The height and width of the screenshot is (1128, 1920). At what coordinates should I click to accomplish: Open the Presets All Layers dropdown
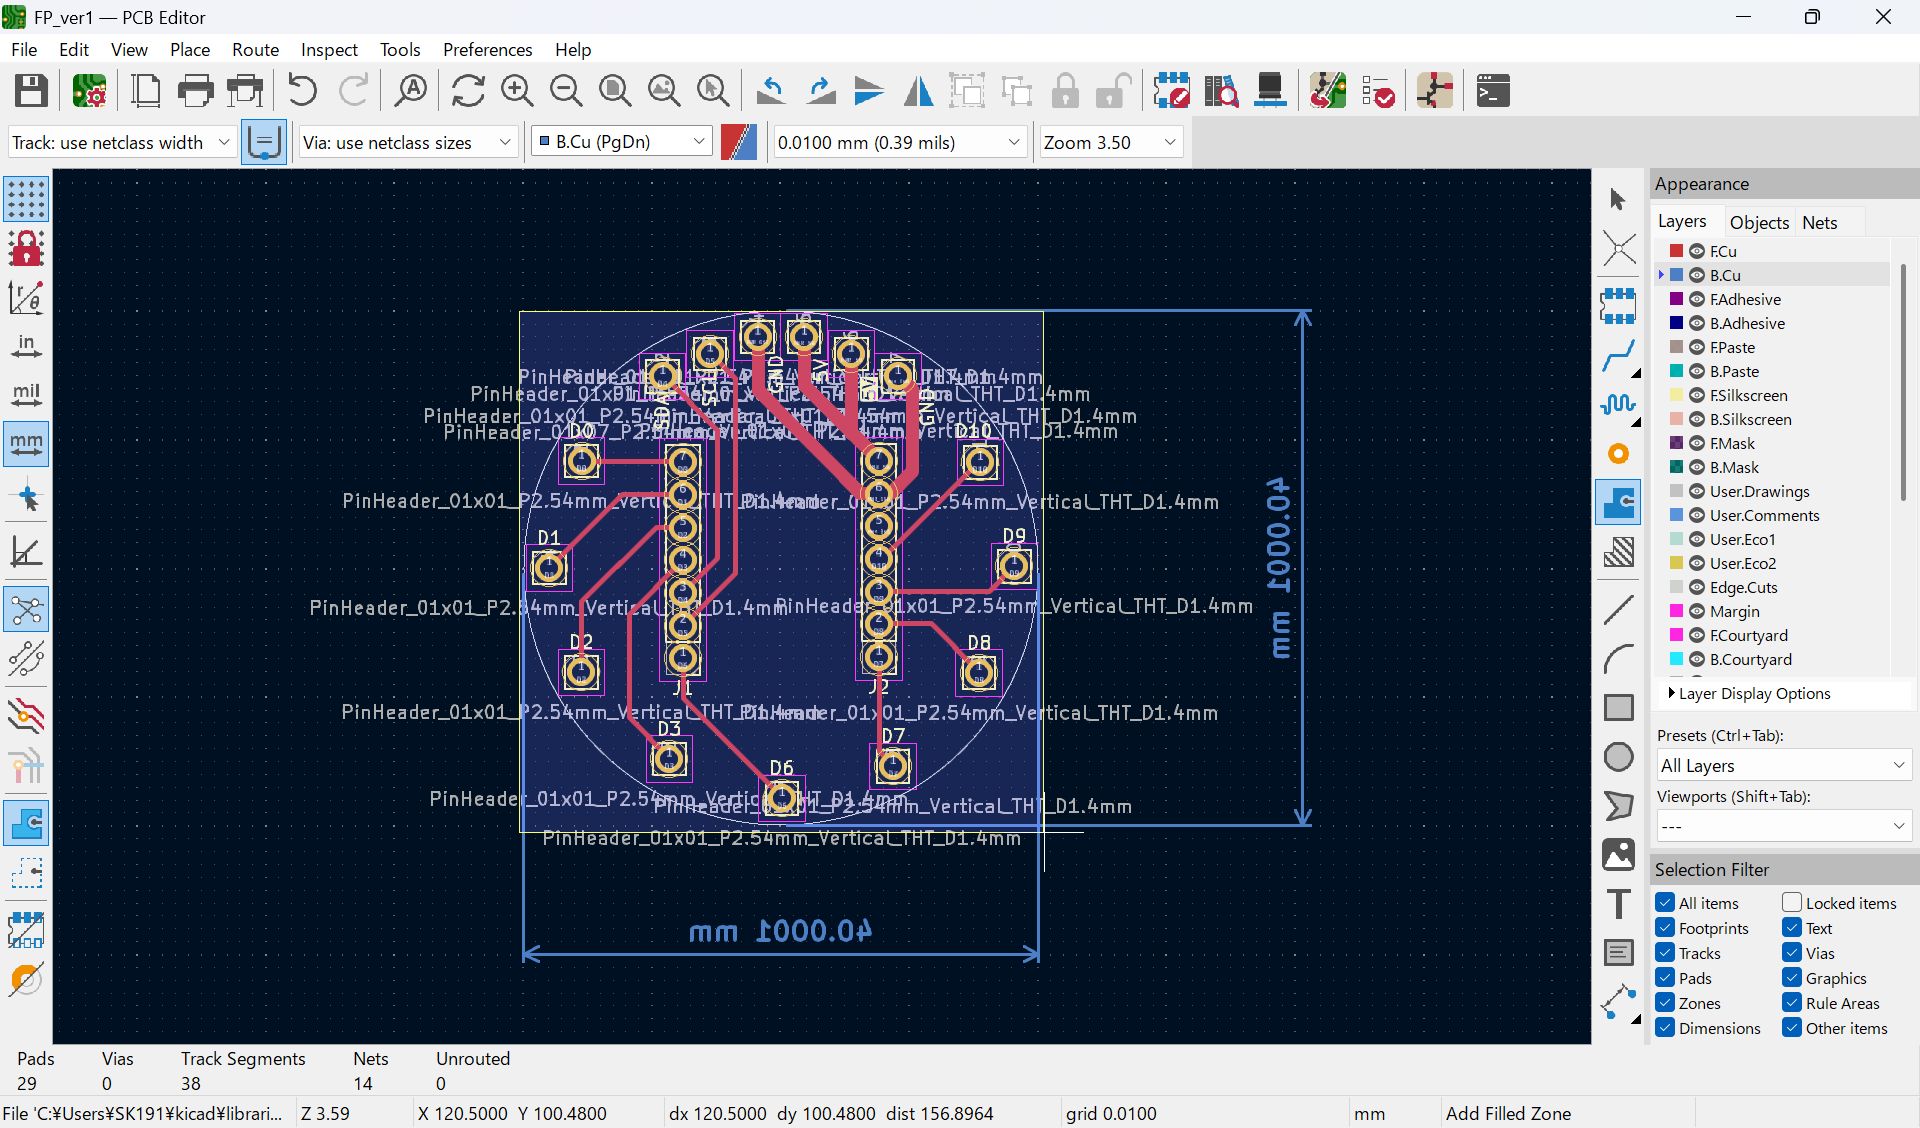click(1783, 766)
